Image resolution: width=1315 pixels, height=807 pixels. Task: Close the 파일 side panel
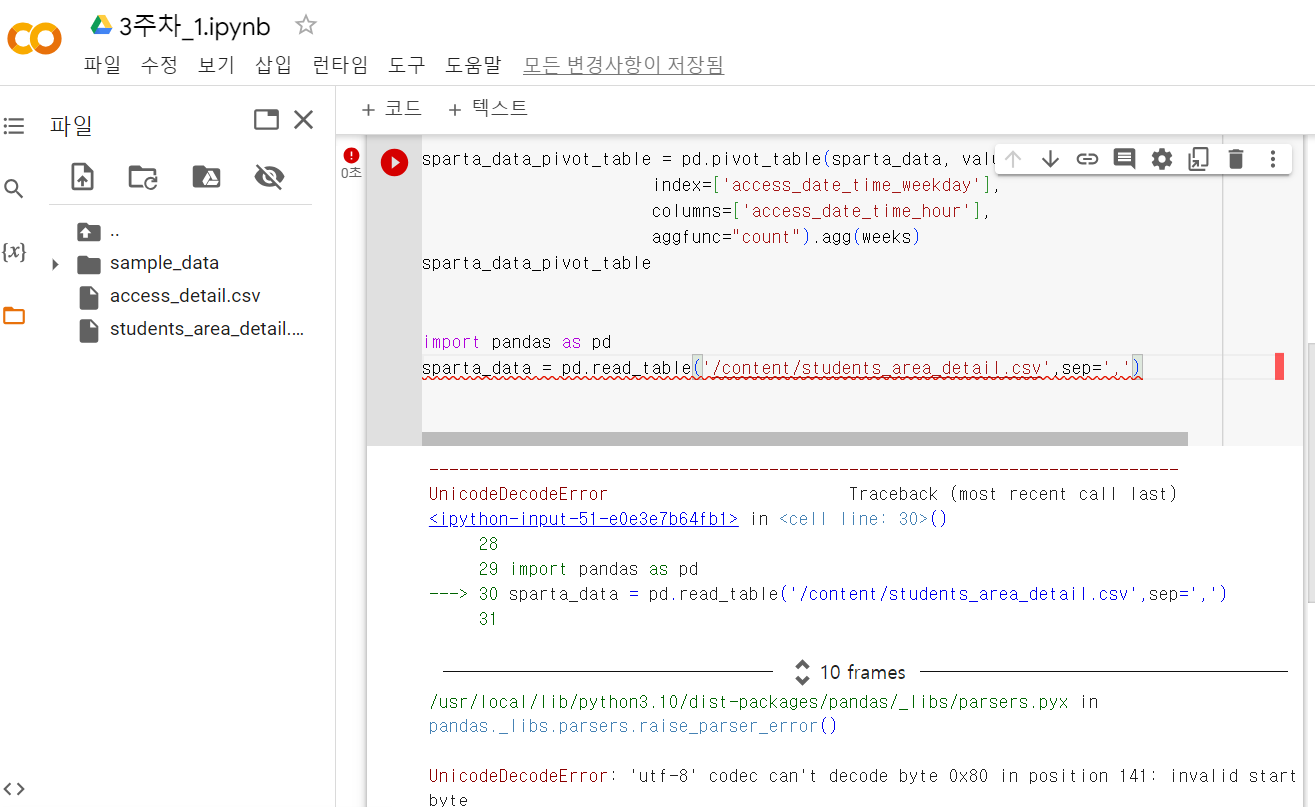[304, 120]
